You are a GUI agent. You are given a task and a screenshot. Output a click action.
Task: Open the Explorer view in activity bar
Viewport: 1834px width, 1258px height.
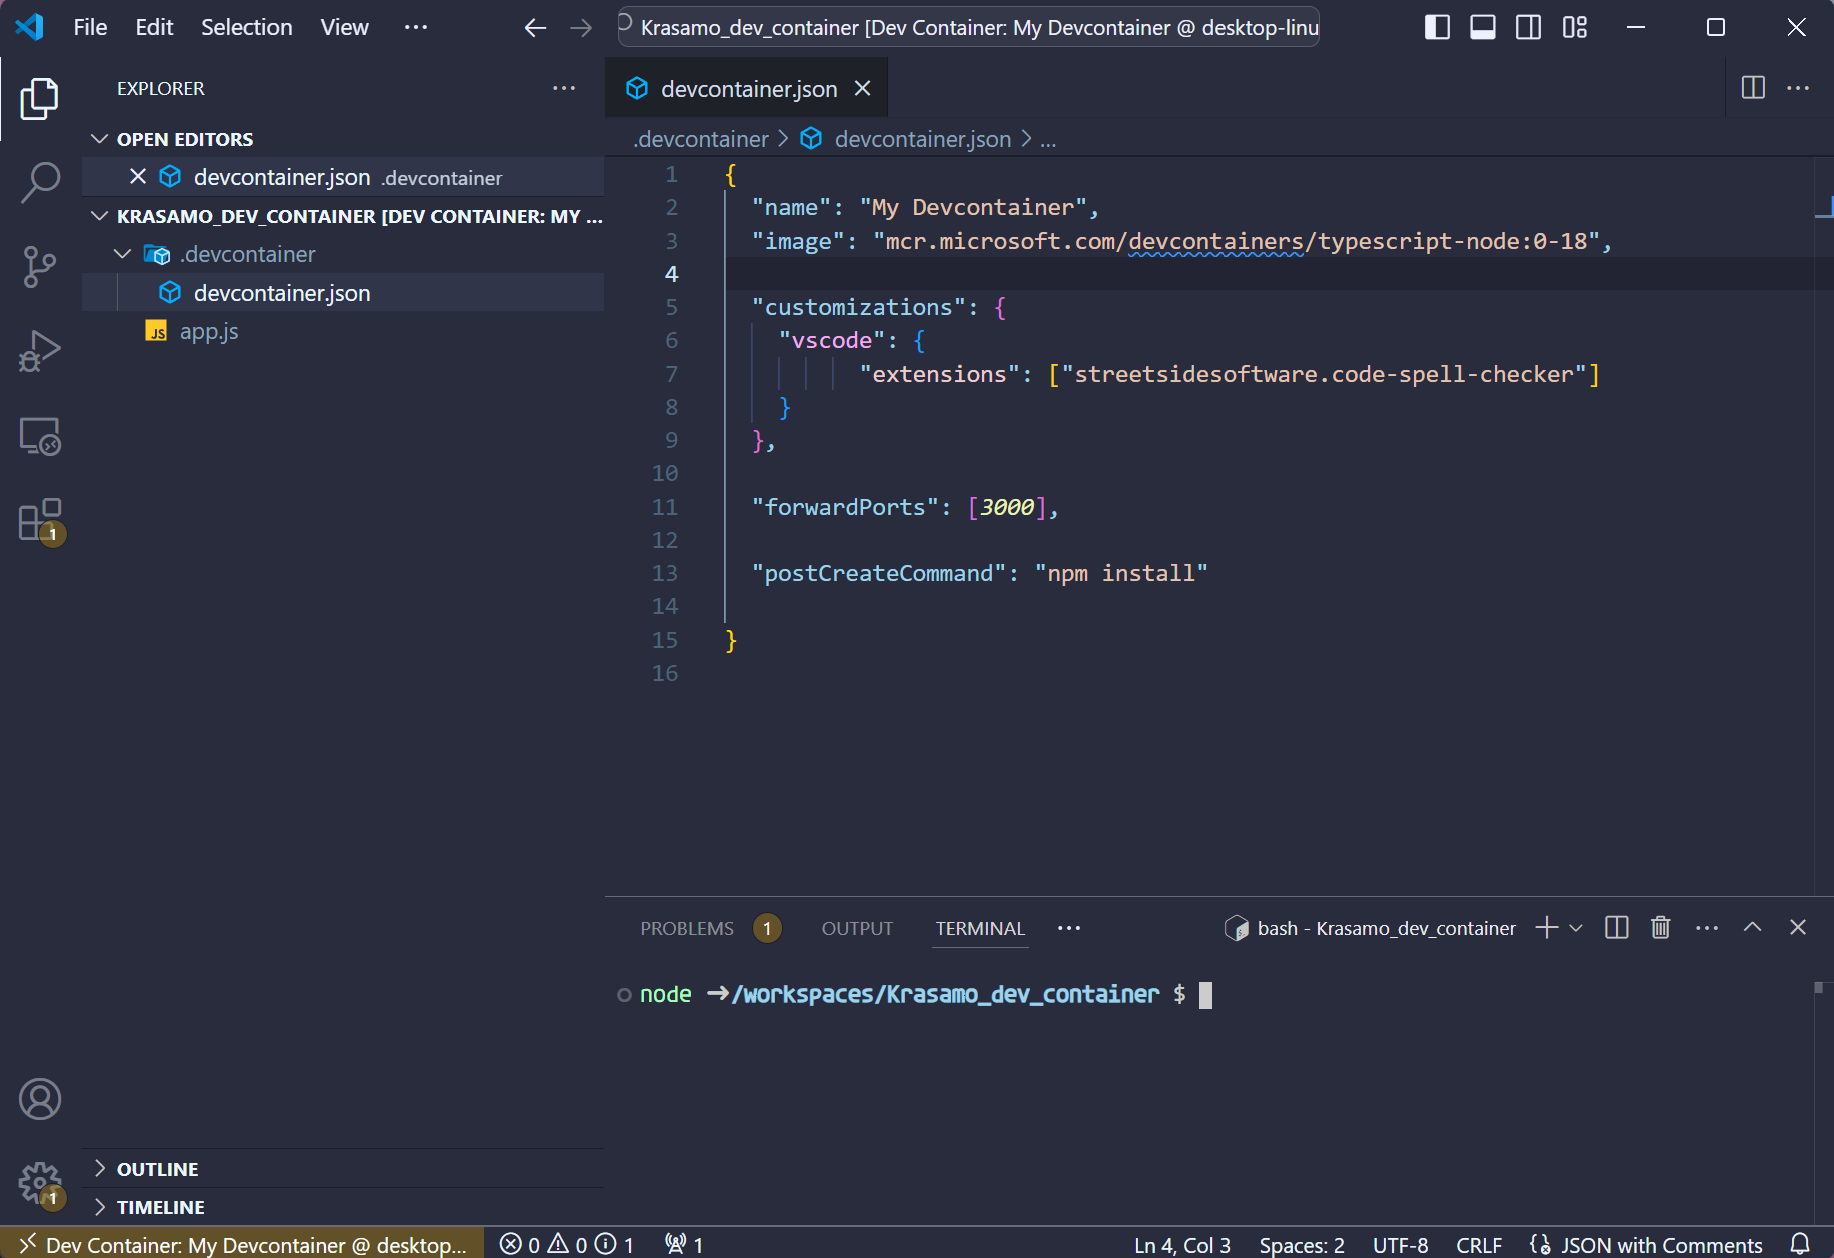click(40, 99)
